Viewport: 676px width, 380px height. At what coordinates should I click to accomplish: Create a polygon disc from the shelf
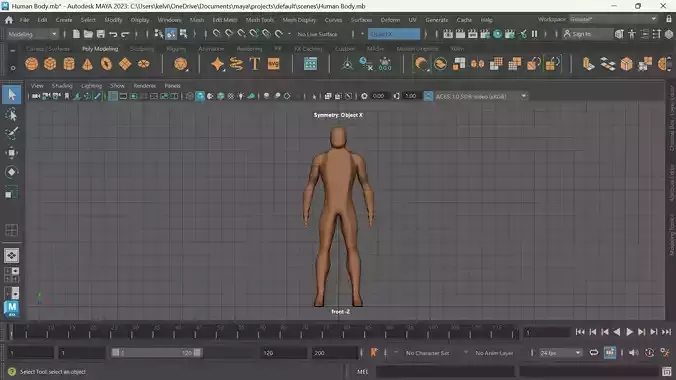[x=144, y=64]
